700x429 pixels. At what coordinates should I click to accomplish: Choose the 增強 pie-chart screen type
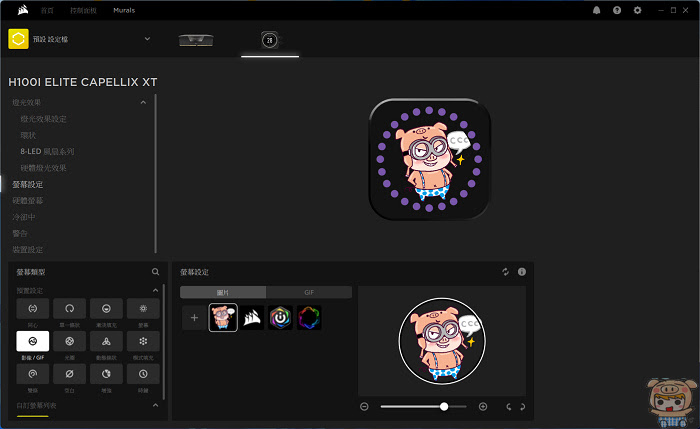click(x=106, y=374)
